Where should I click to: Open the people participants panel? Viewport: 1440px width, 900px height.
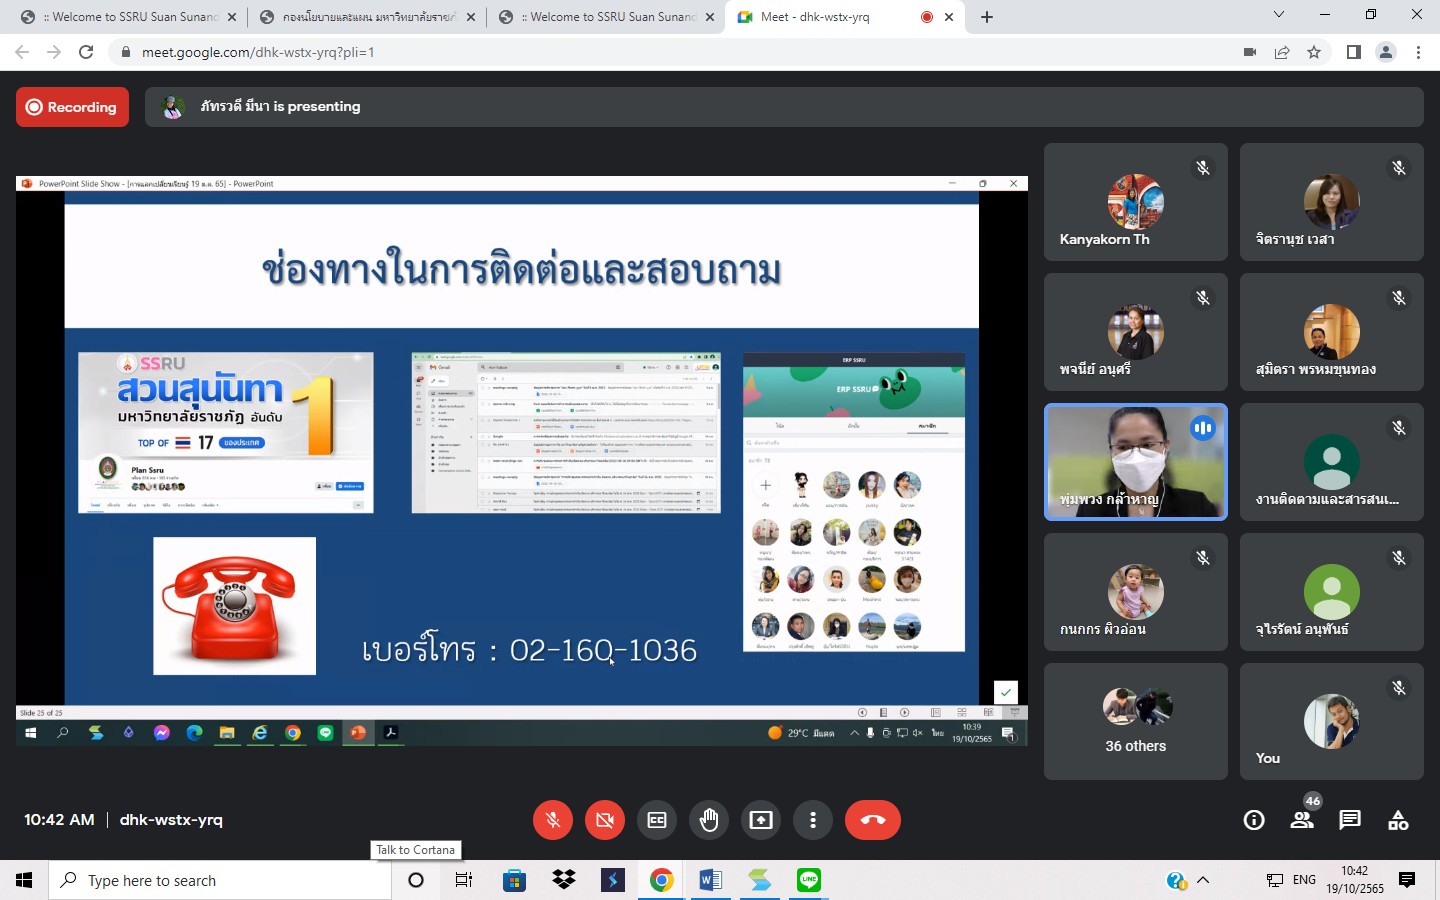click(x=1302, y=820)
